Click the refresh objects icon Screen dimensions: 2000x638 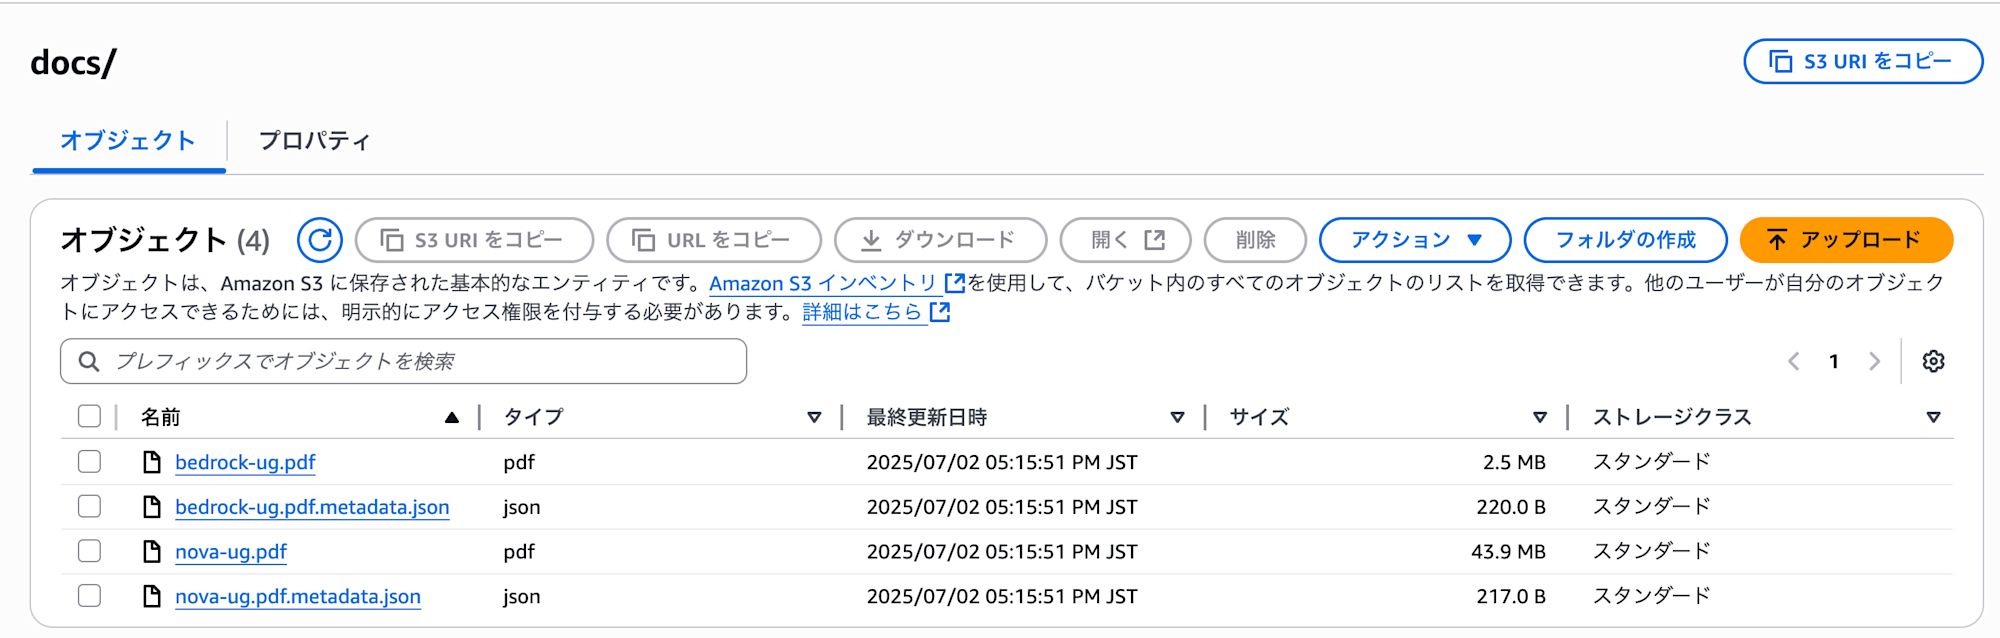coord(320,240)
